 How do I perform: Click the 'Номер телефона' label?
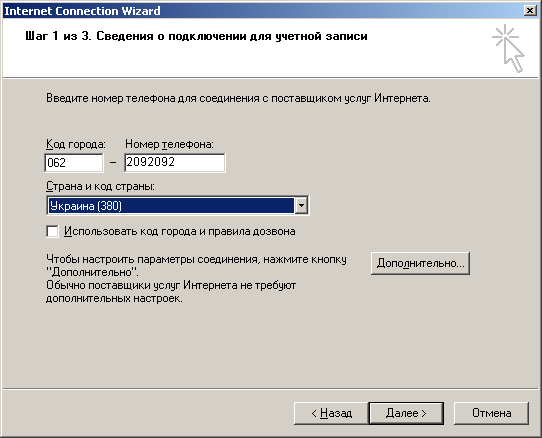[169, 144]
